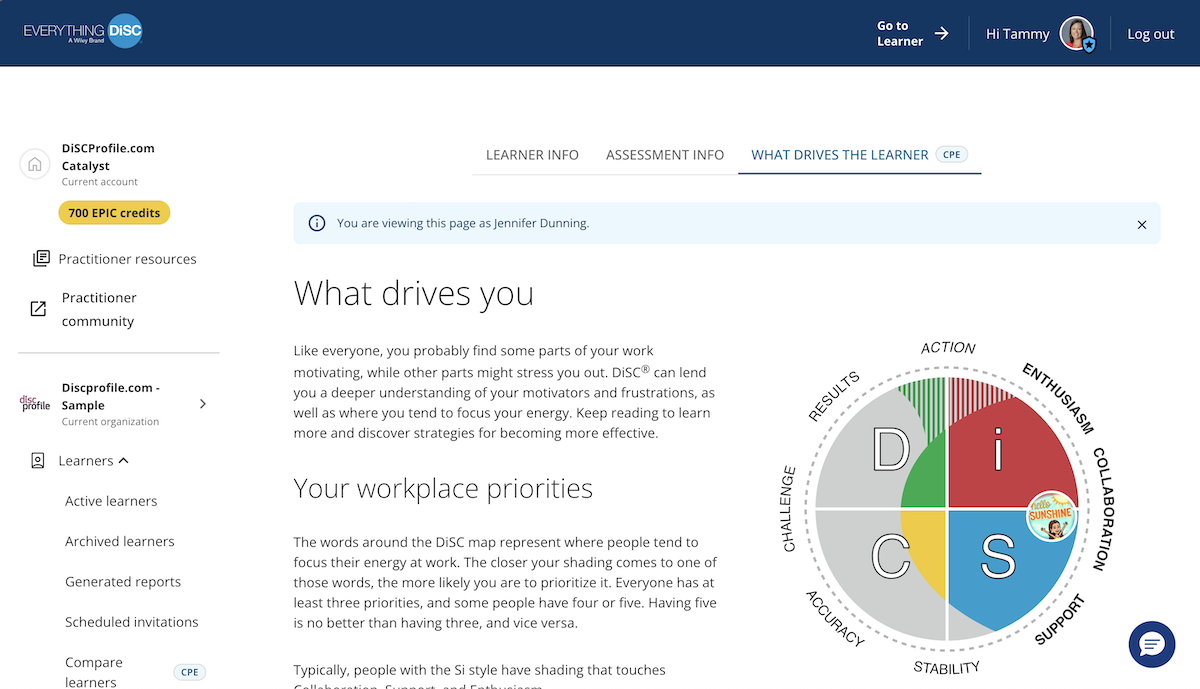The image size is (1200, 689).
Task: Click the DiSCProfile.com Catalyst account name
Action: pyautogui.click(x=108, y=157)
